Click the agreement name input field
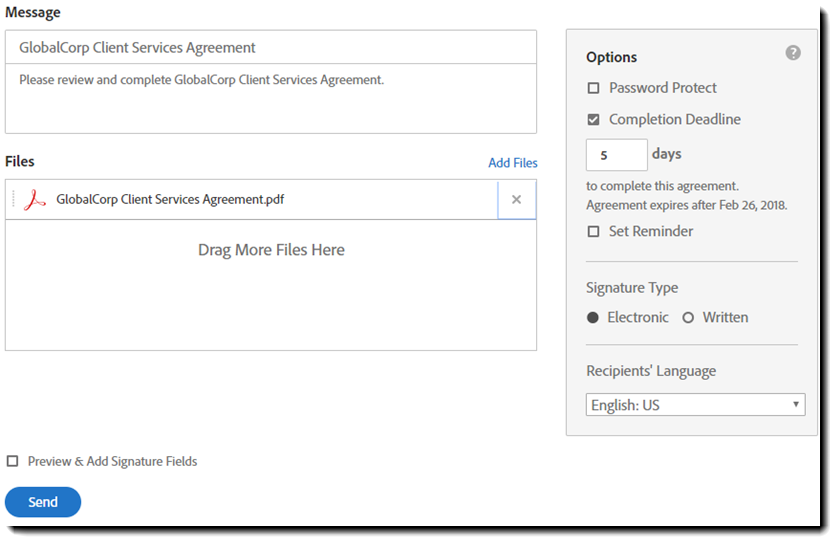Screen dimensions: 830x537 270,47
